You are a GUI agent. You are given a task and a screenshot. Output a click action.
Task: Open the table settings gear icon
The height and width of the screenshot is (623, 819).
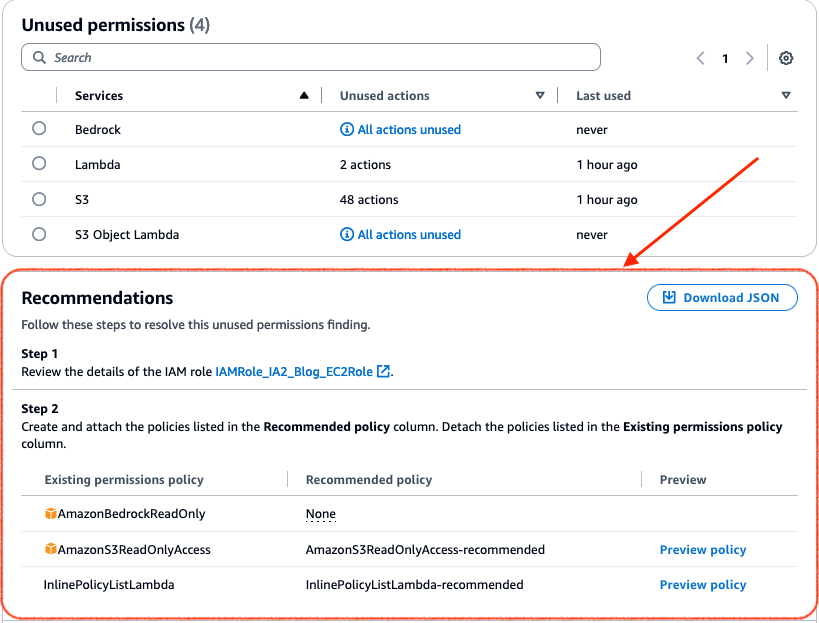[786, 58]
